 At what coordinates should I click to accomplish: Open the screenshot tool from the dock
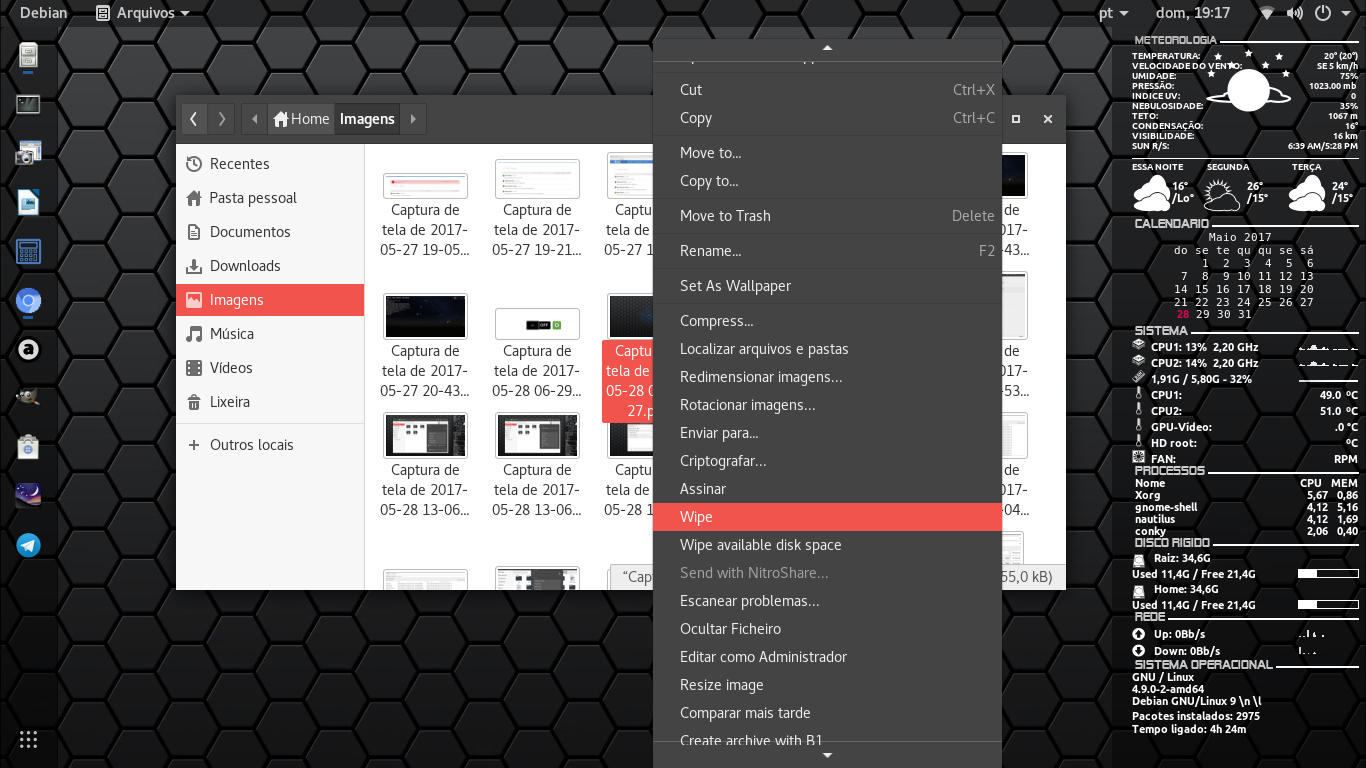(x=28, y=152)
